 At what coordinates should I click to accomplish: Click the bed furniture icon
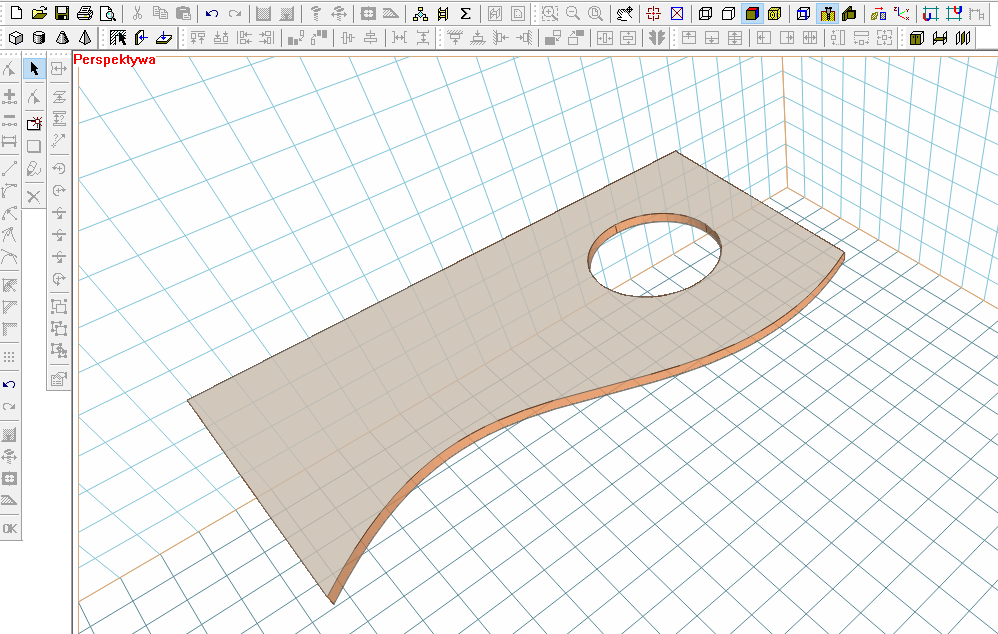(x=939, y=38)
